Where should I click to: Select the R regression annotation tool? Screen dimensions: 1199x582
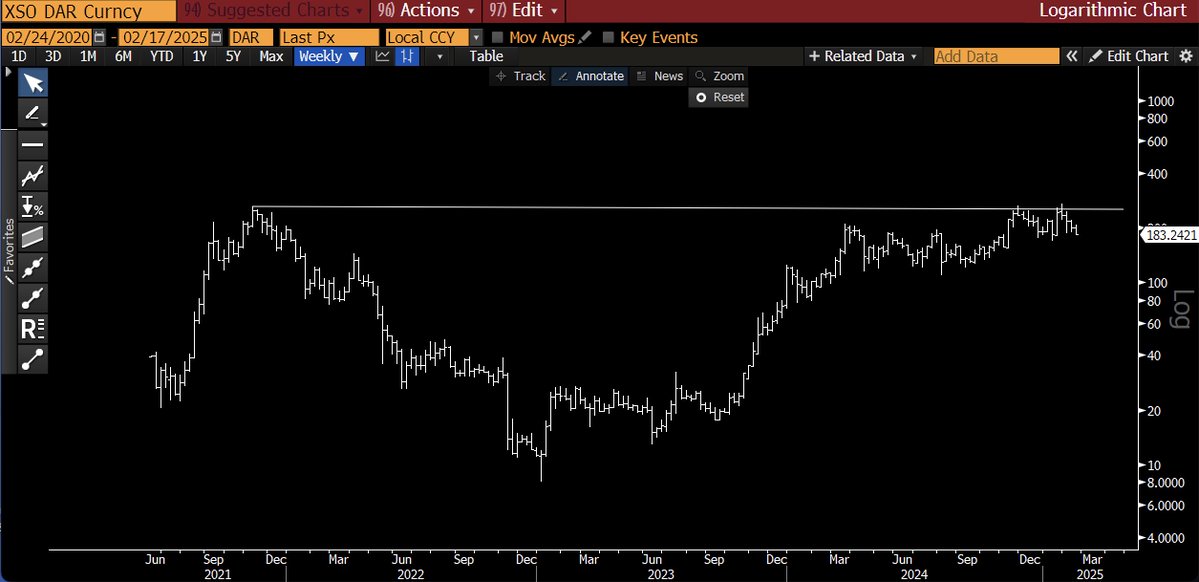click(x=33, y=329)
